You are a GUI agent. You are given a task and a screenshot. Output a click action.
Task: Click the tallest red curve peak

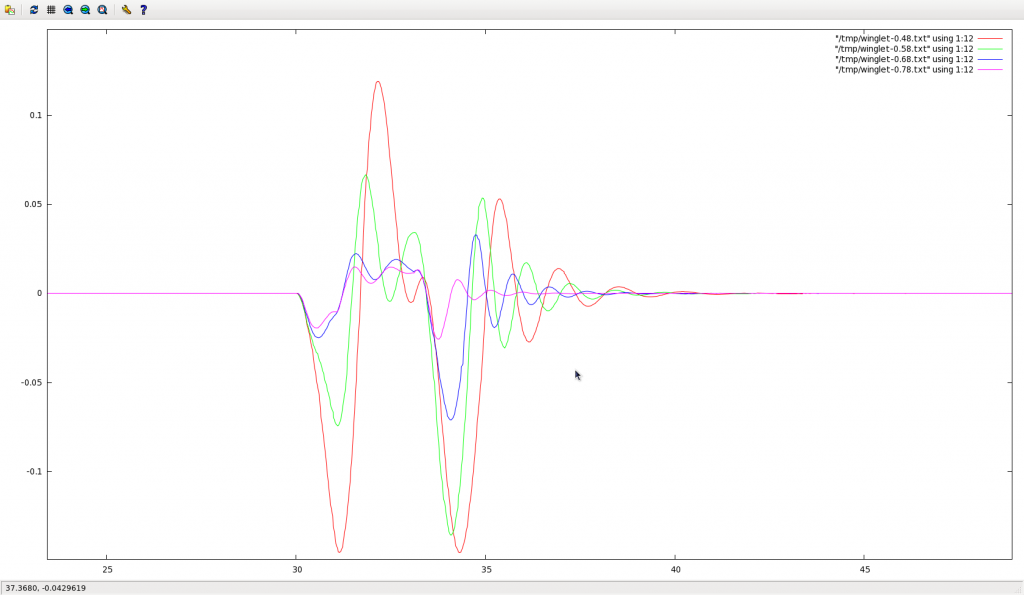(x=378, y=83)
